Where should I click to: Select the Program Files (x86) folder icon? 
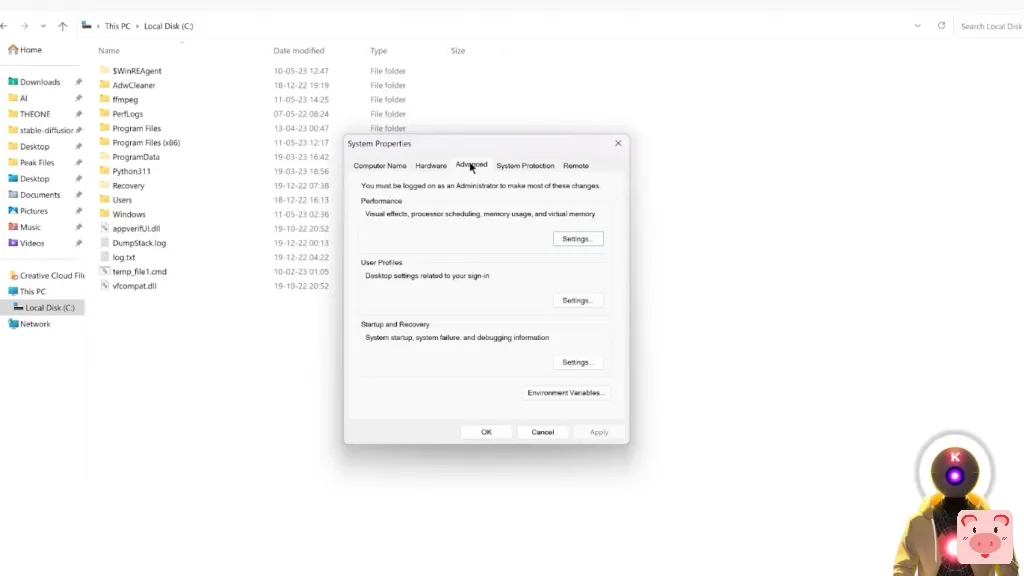[x=104, y=142]
